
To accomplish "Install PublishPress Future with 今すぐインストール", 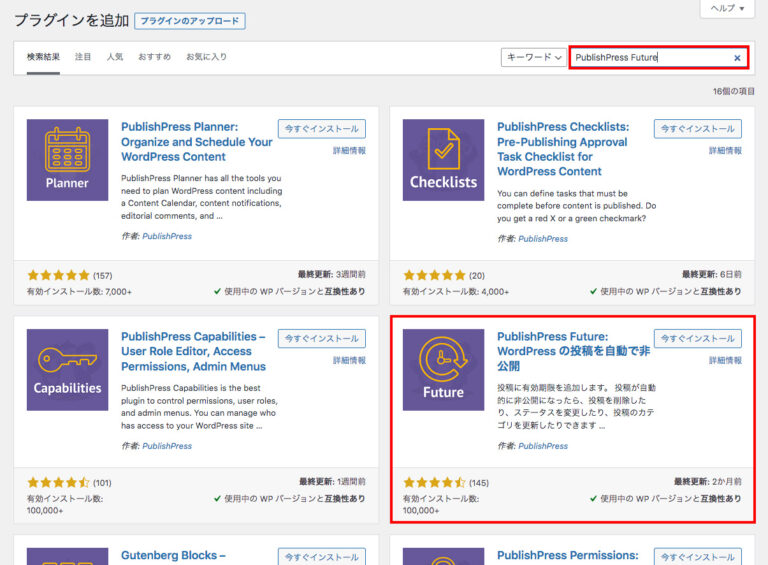I will [x=697, y=338].
